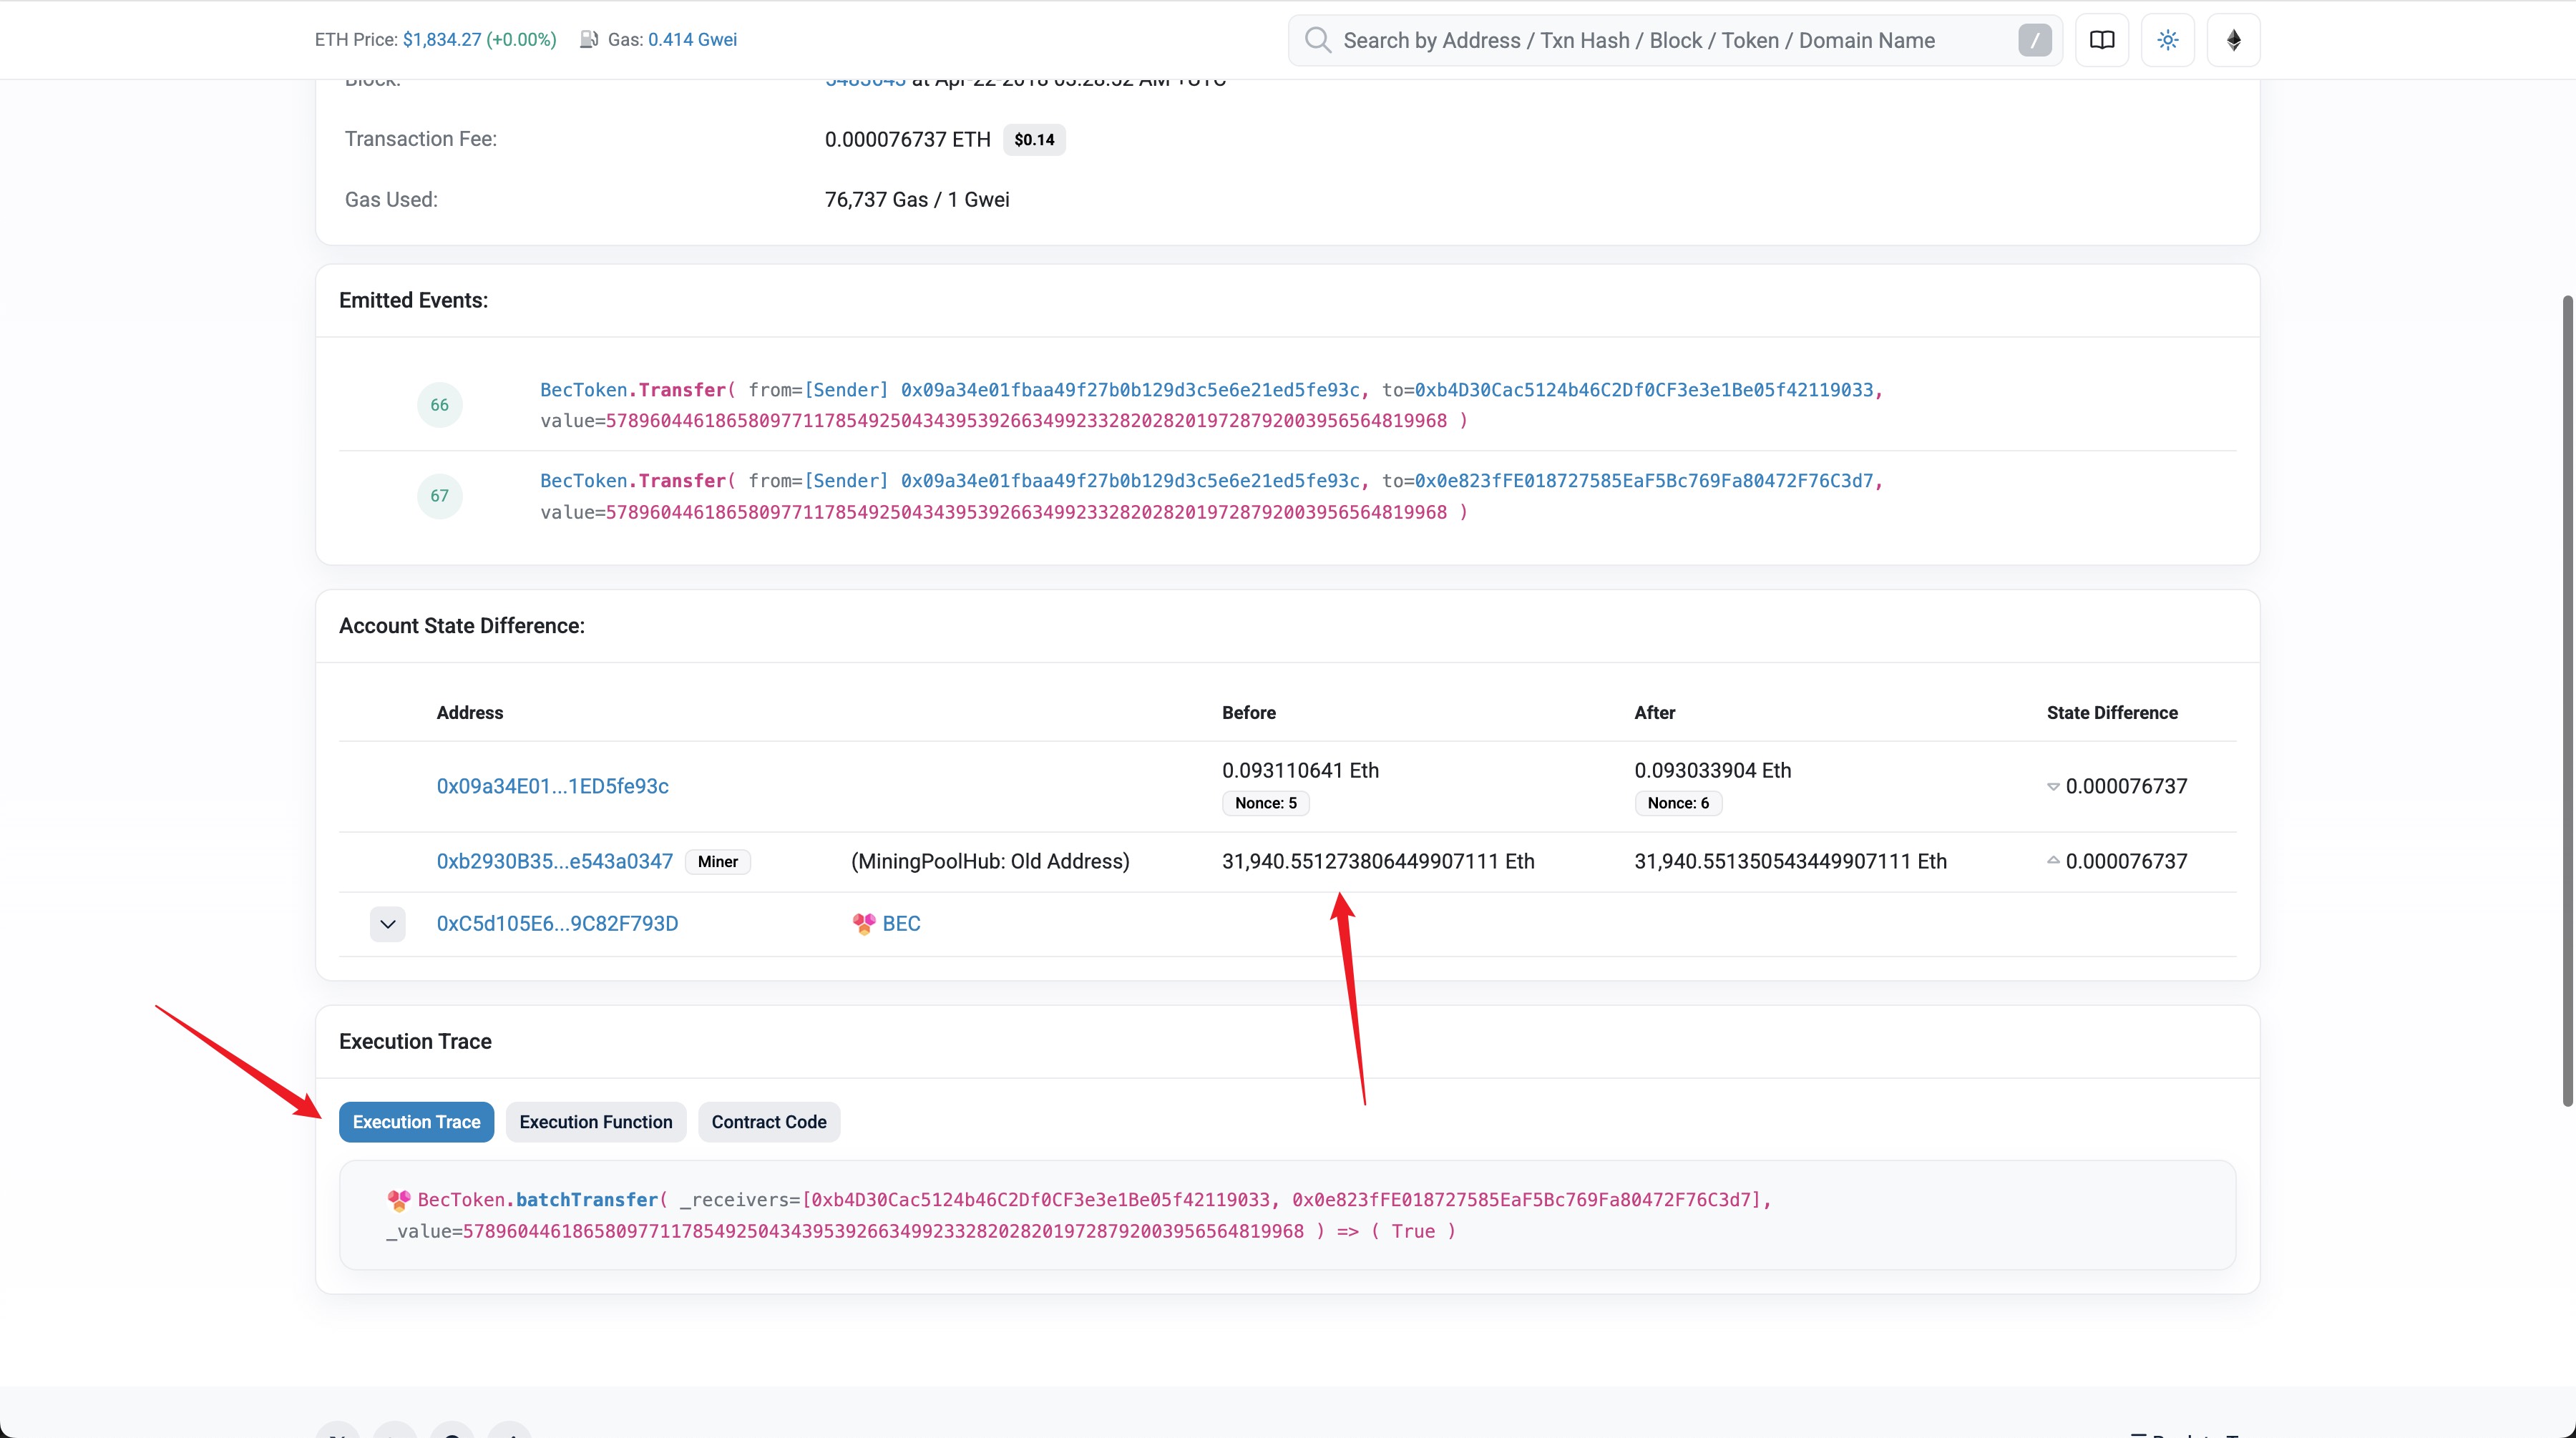Click the 0.414 Gwei gas link
The width and height of the screenshot is (2576, 1438).
[x=692, y=40]
